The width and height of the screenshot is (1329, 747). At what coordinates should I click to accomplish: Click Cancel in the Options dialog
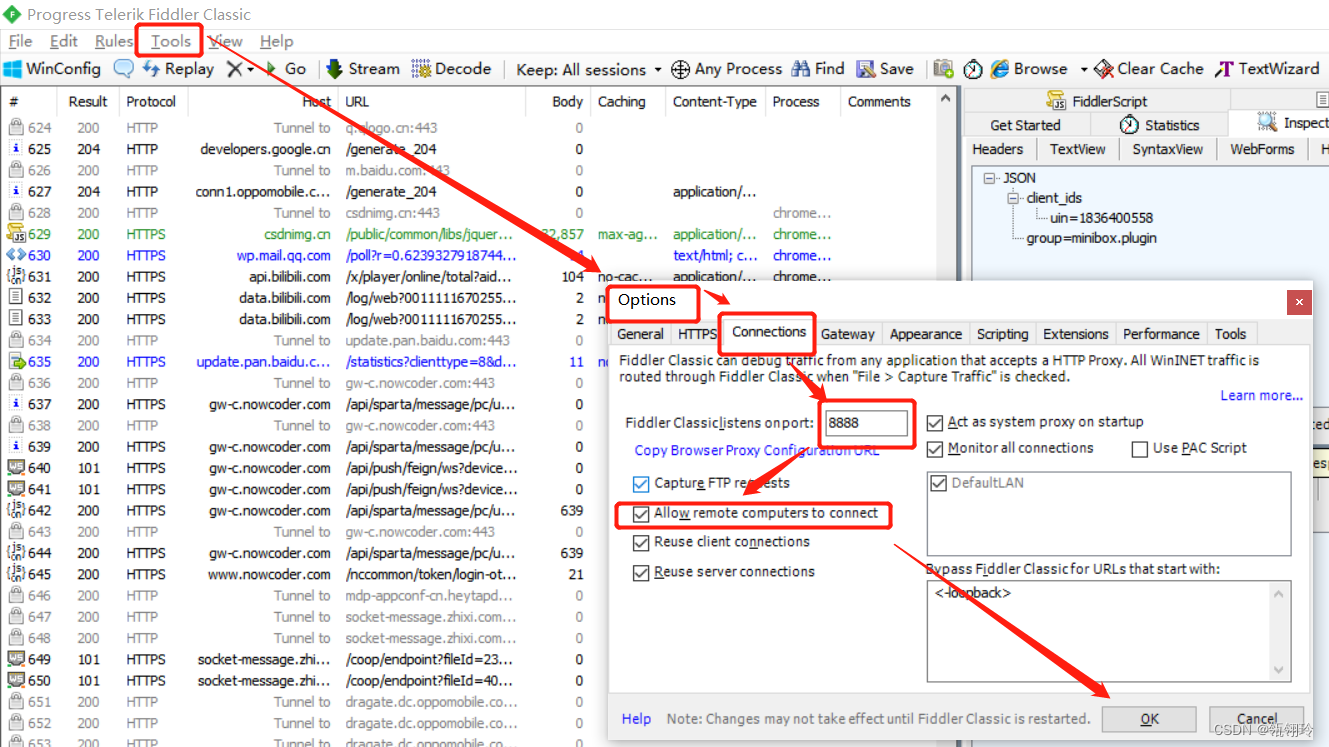pos(1256,719)
